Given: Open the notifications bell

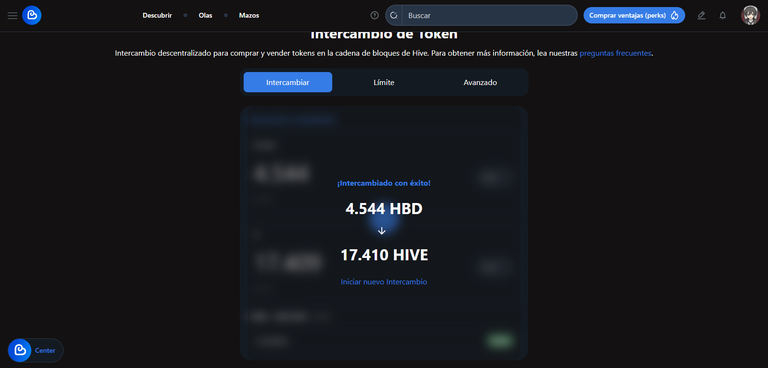Looking at the screenshot, I should 722,15.
